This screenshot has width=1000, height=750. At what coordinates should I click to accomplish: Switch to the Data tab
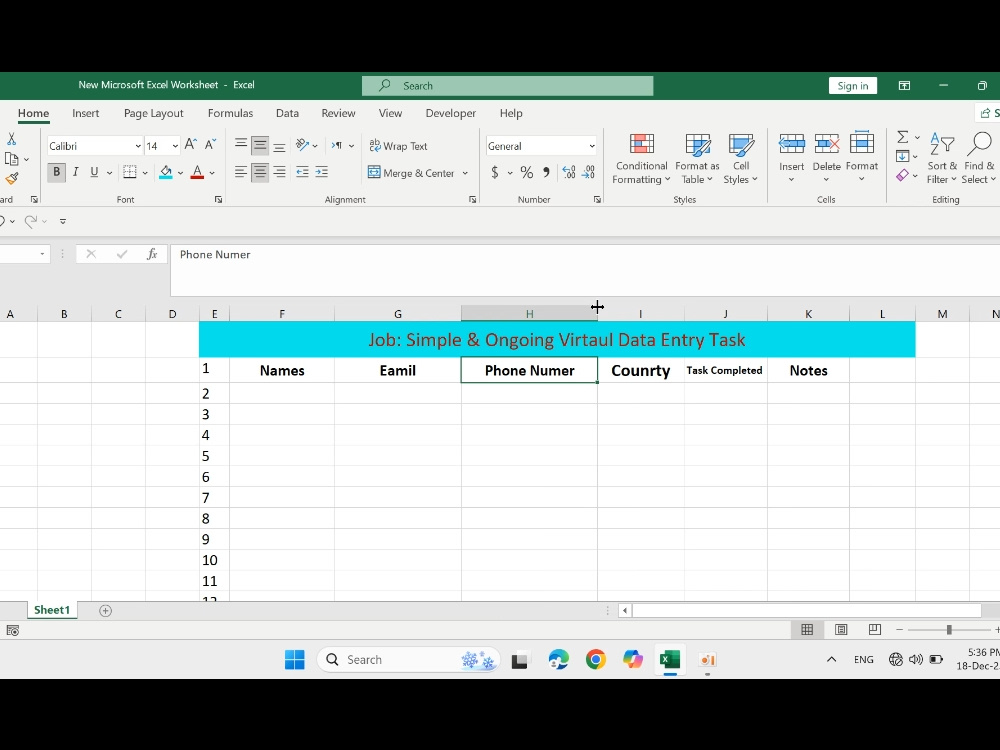click(287, 113)
